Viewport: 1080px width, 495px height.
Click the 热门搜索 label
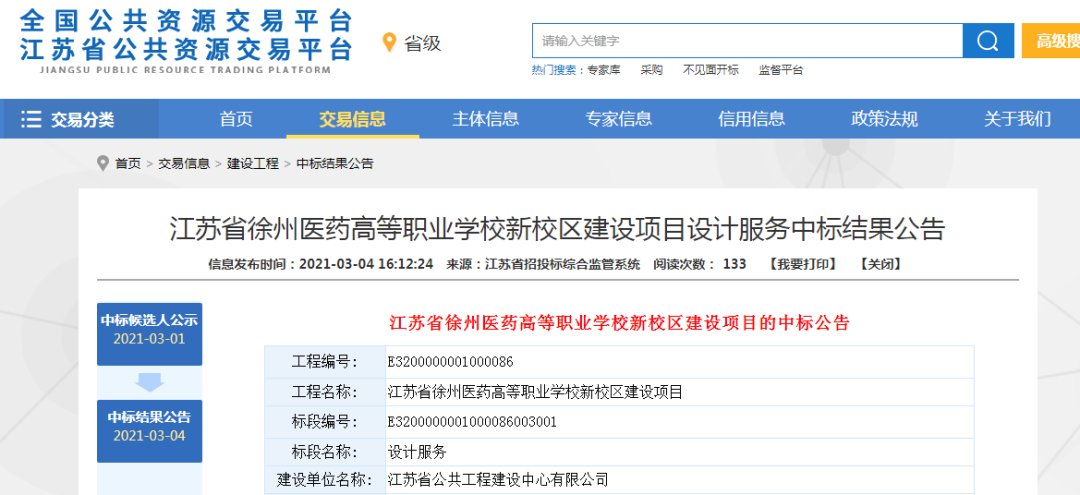(x=557, y=70)
